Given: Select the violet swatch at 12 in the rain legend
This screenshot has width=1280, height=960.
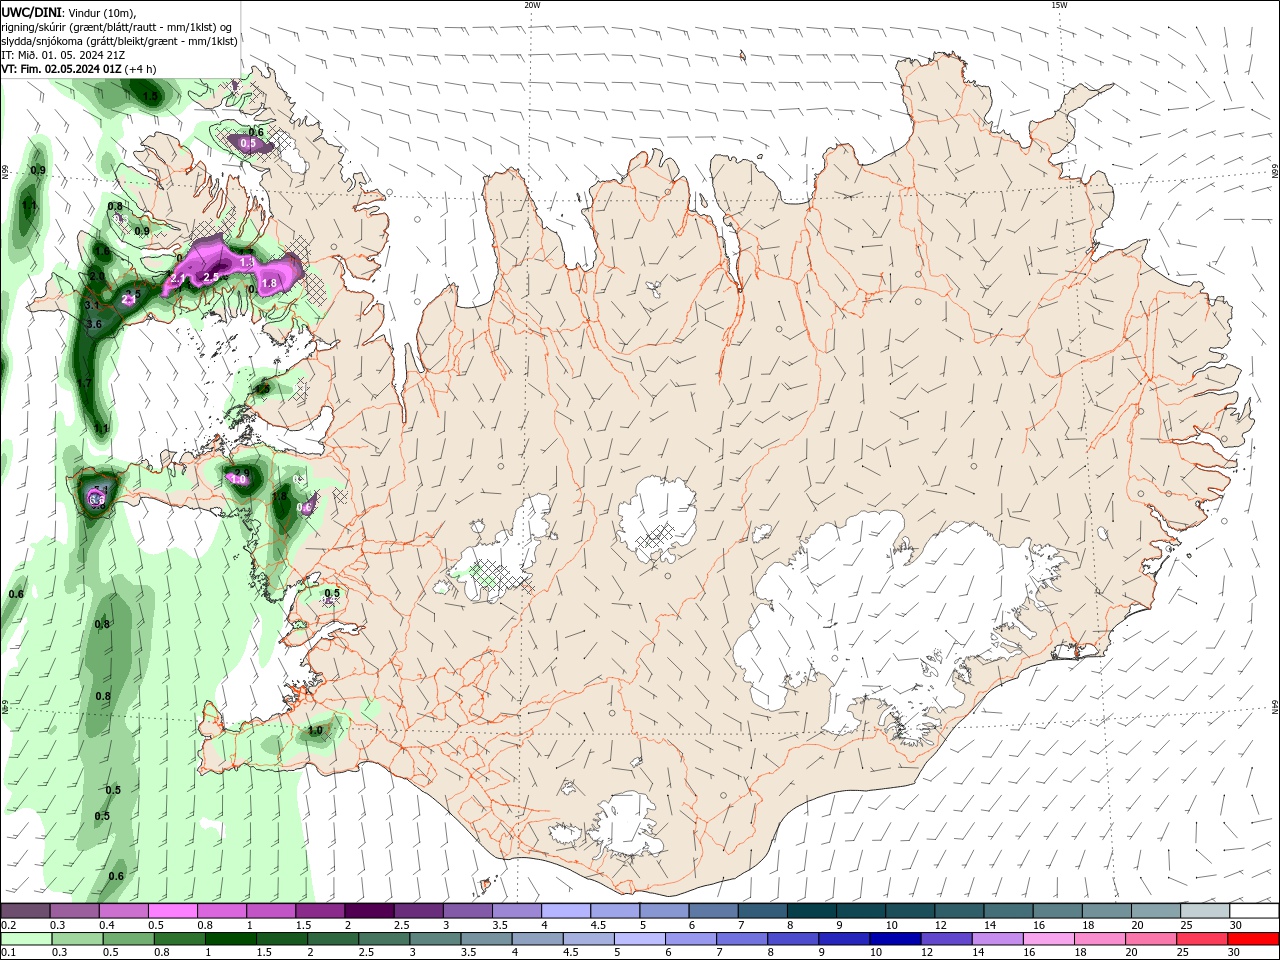Looking at the screenshot, I should coord(944,939).
